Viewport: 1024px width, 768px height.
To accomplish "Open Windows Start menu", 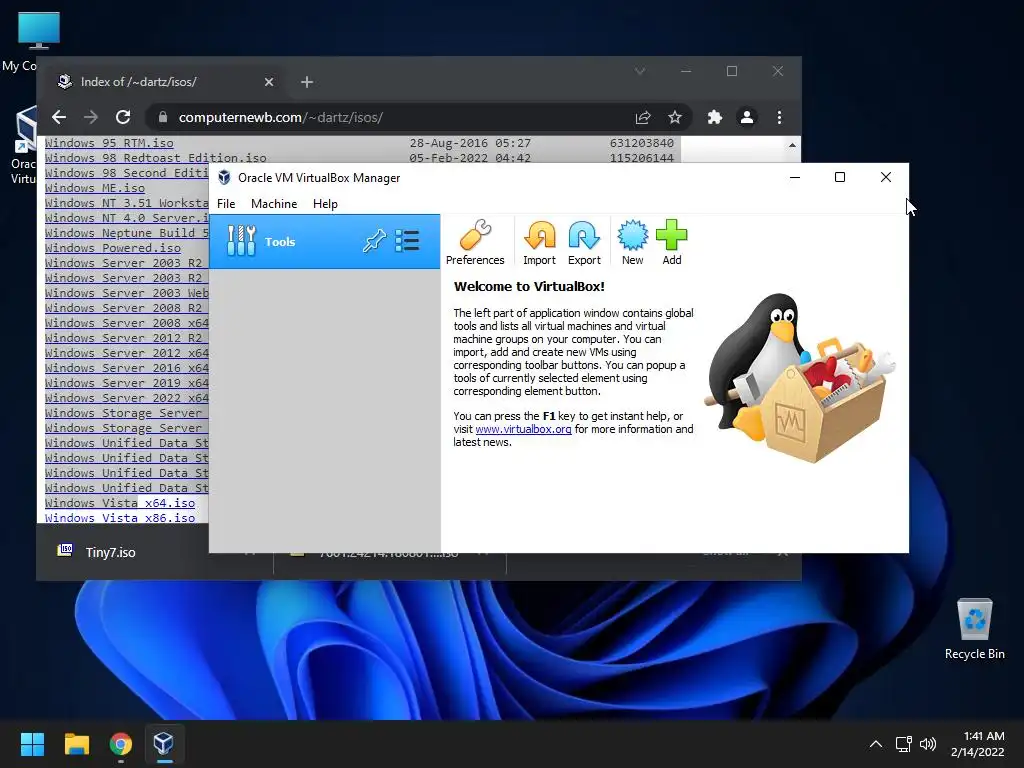I will (x=32, y=744).
